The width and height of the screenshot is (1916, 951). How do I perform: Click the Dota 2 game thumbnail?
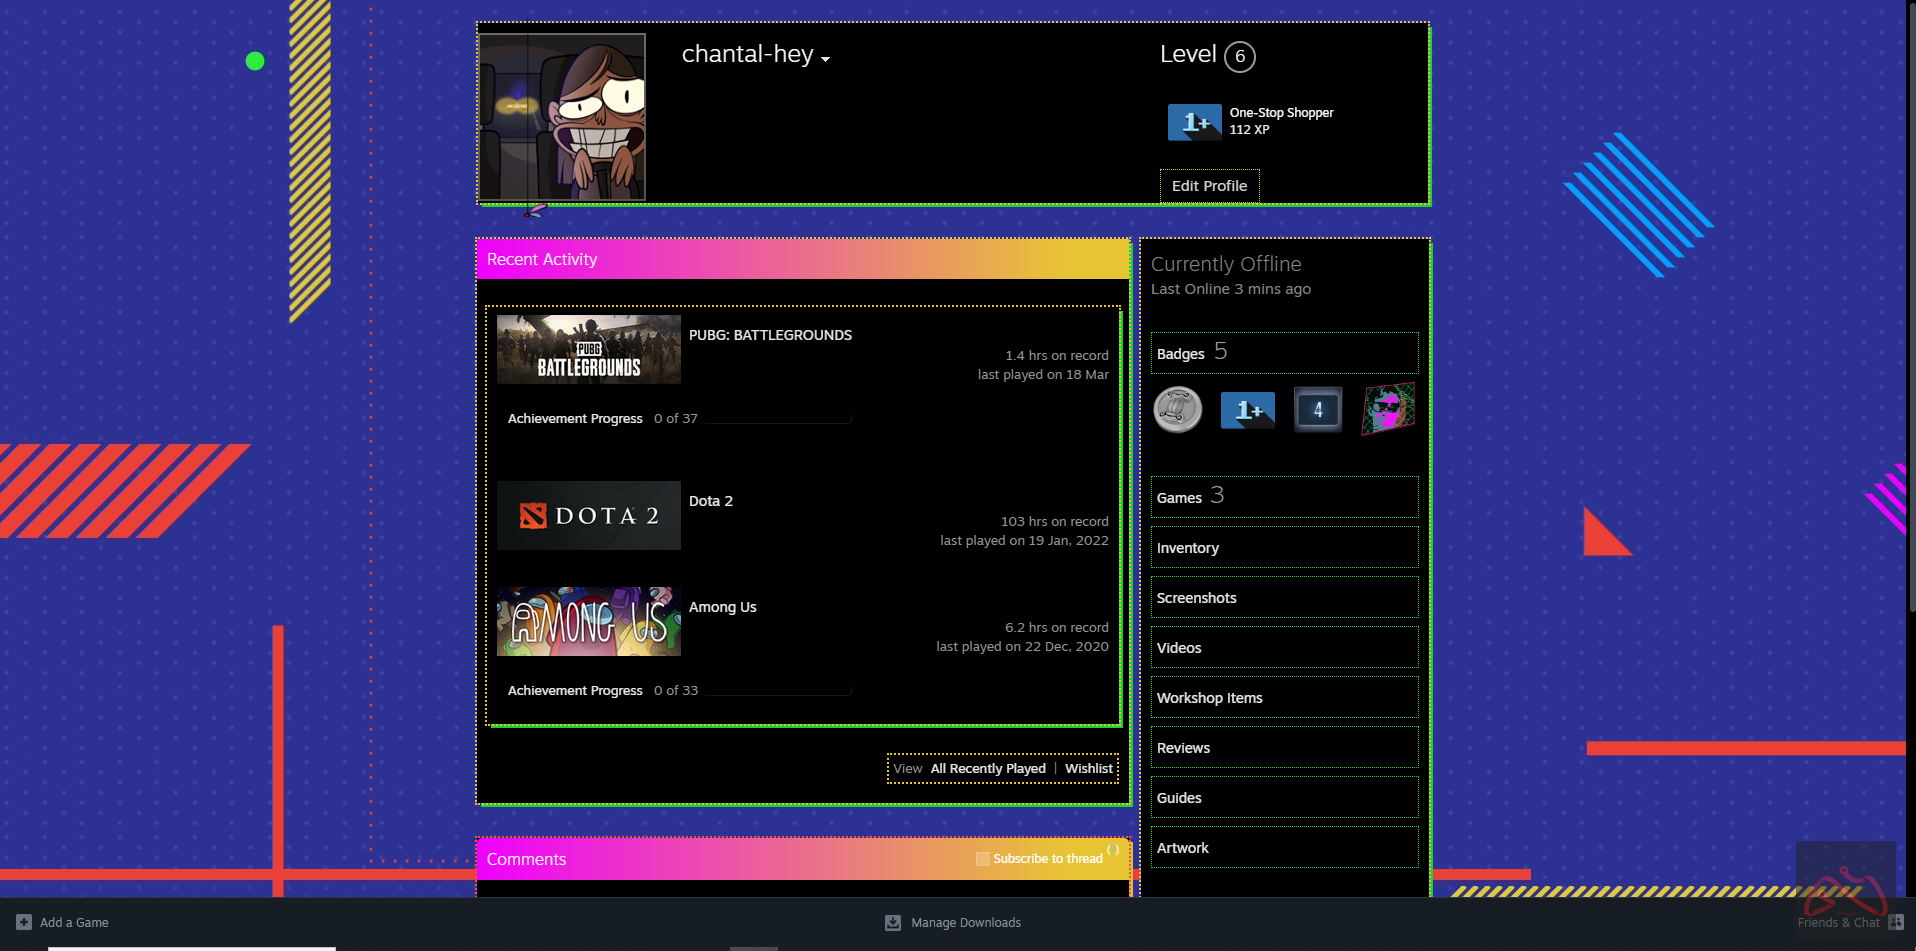(588, 516)
